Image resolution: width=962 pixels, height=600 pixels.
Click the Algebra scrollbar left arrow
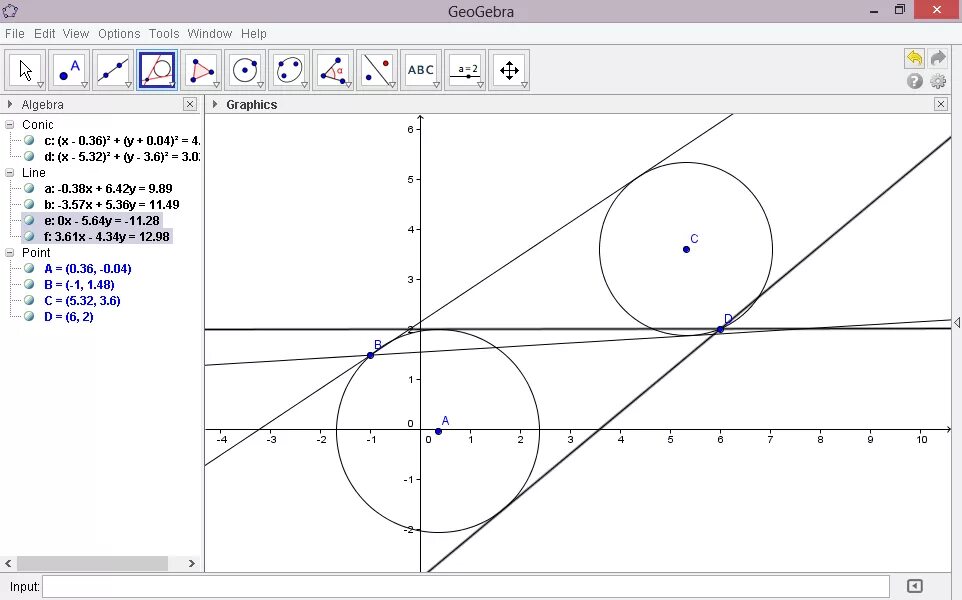tap(8, 563)
